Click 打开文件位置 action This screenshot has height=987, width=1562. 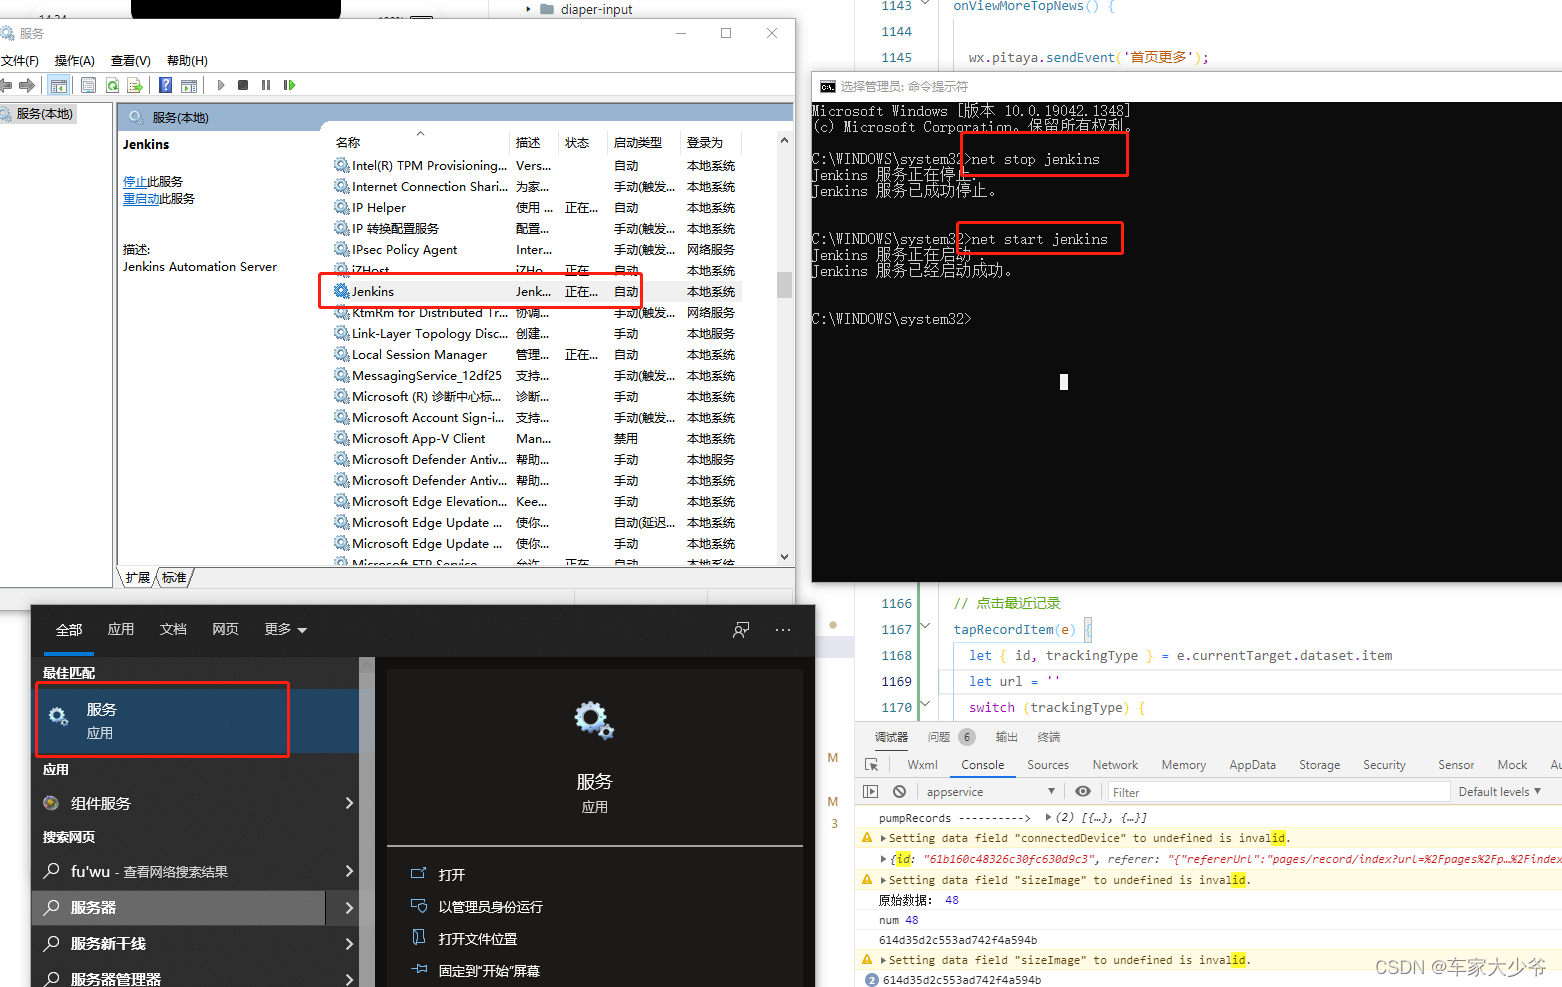[477, 939]
